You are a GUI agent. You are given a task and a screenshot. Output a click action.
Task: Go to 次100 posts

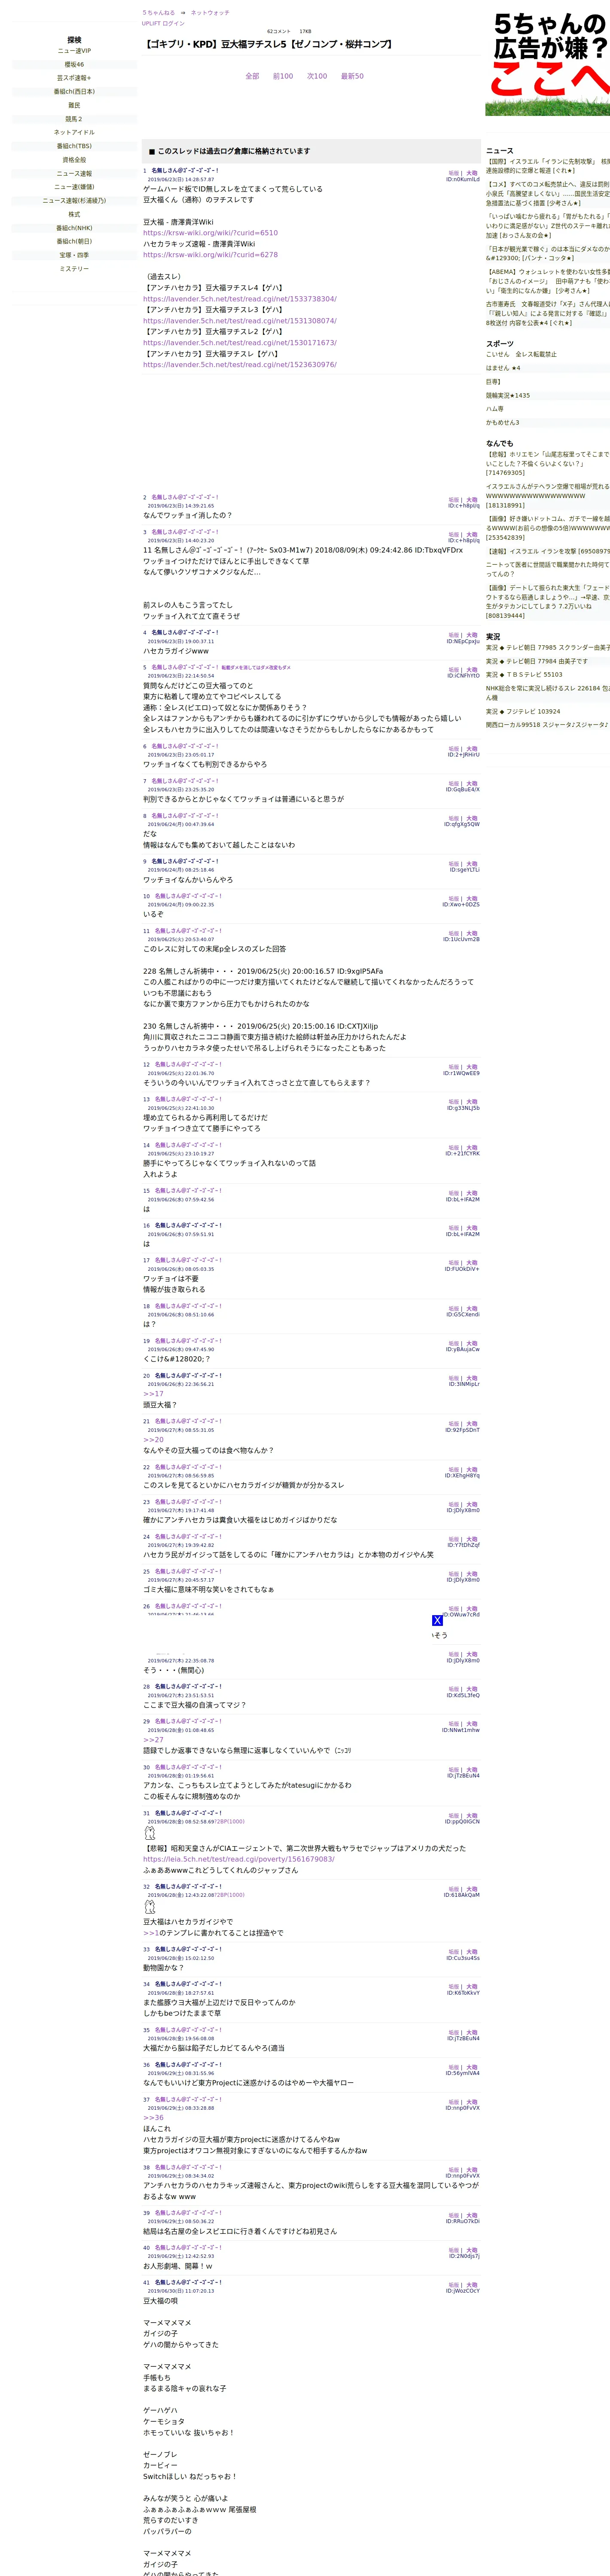point(317,76)
